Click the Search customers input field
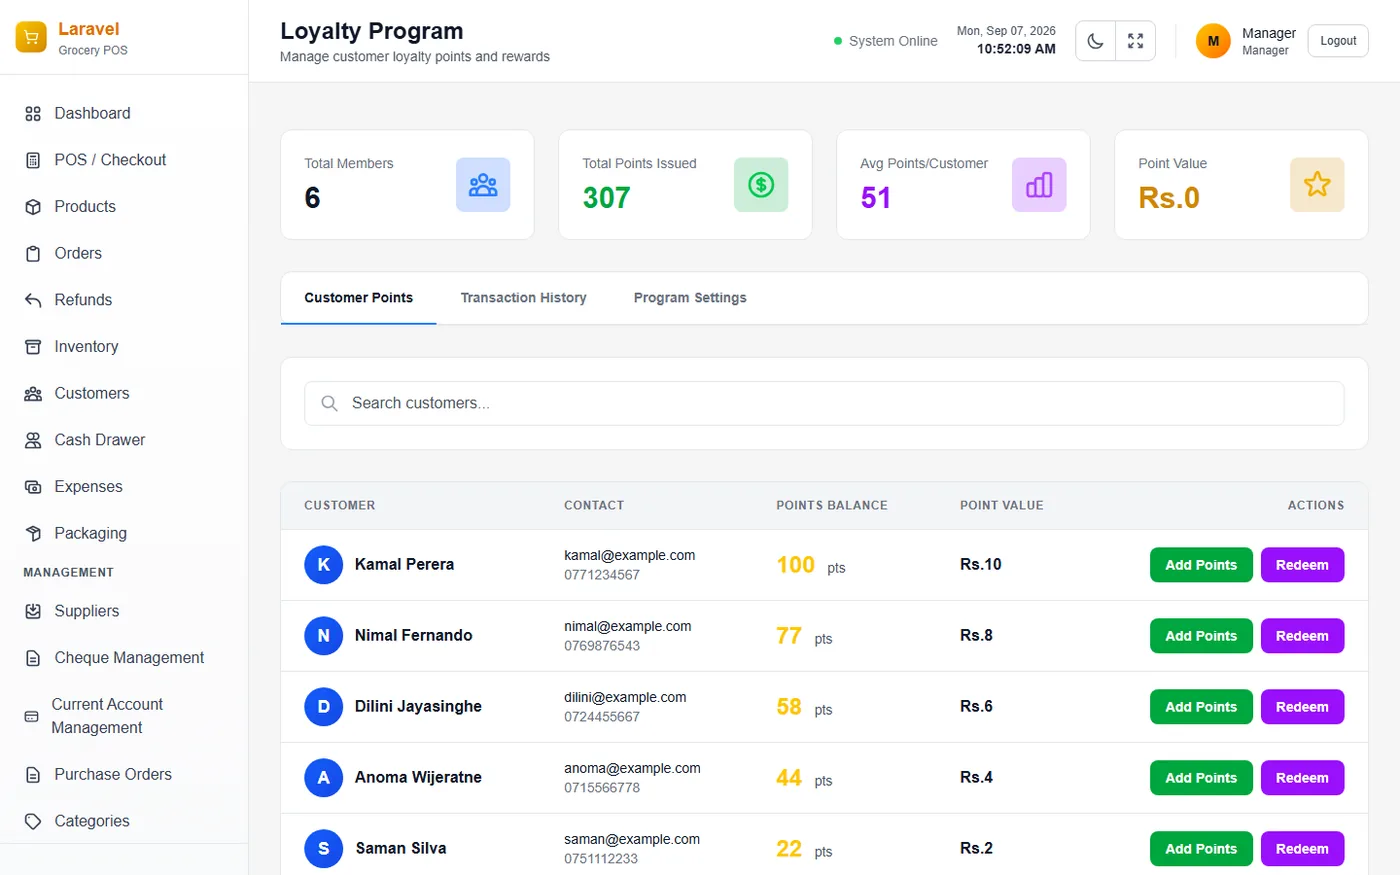Screen dimensions: 1400x875 click(x=824, y=404)
